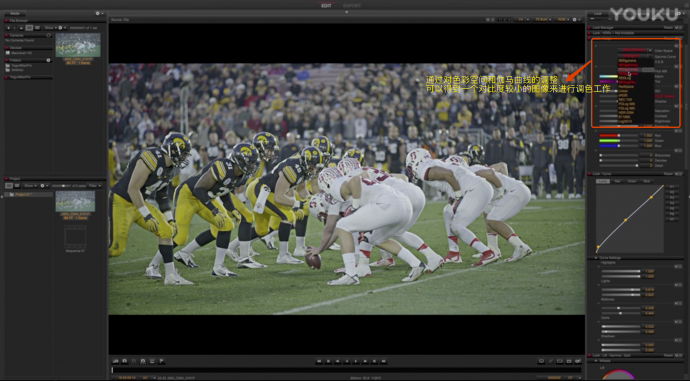This screenshot has height=381, width=690.
Task: Click Reset button for Look Curve
Action: pyautogui.click(x=668, y=174)
